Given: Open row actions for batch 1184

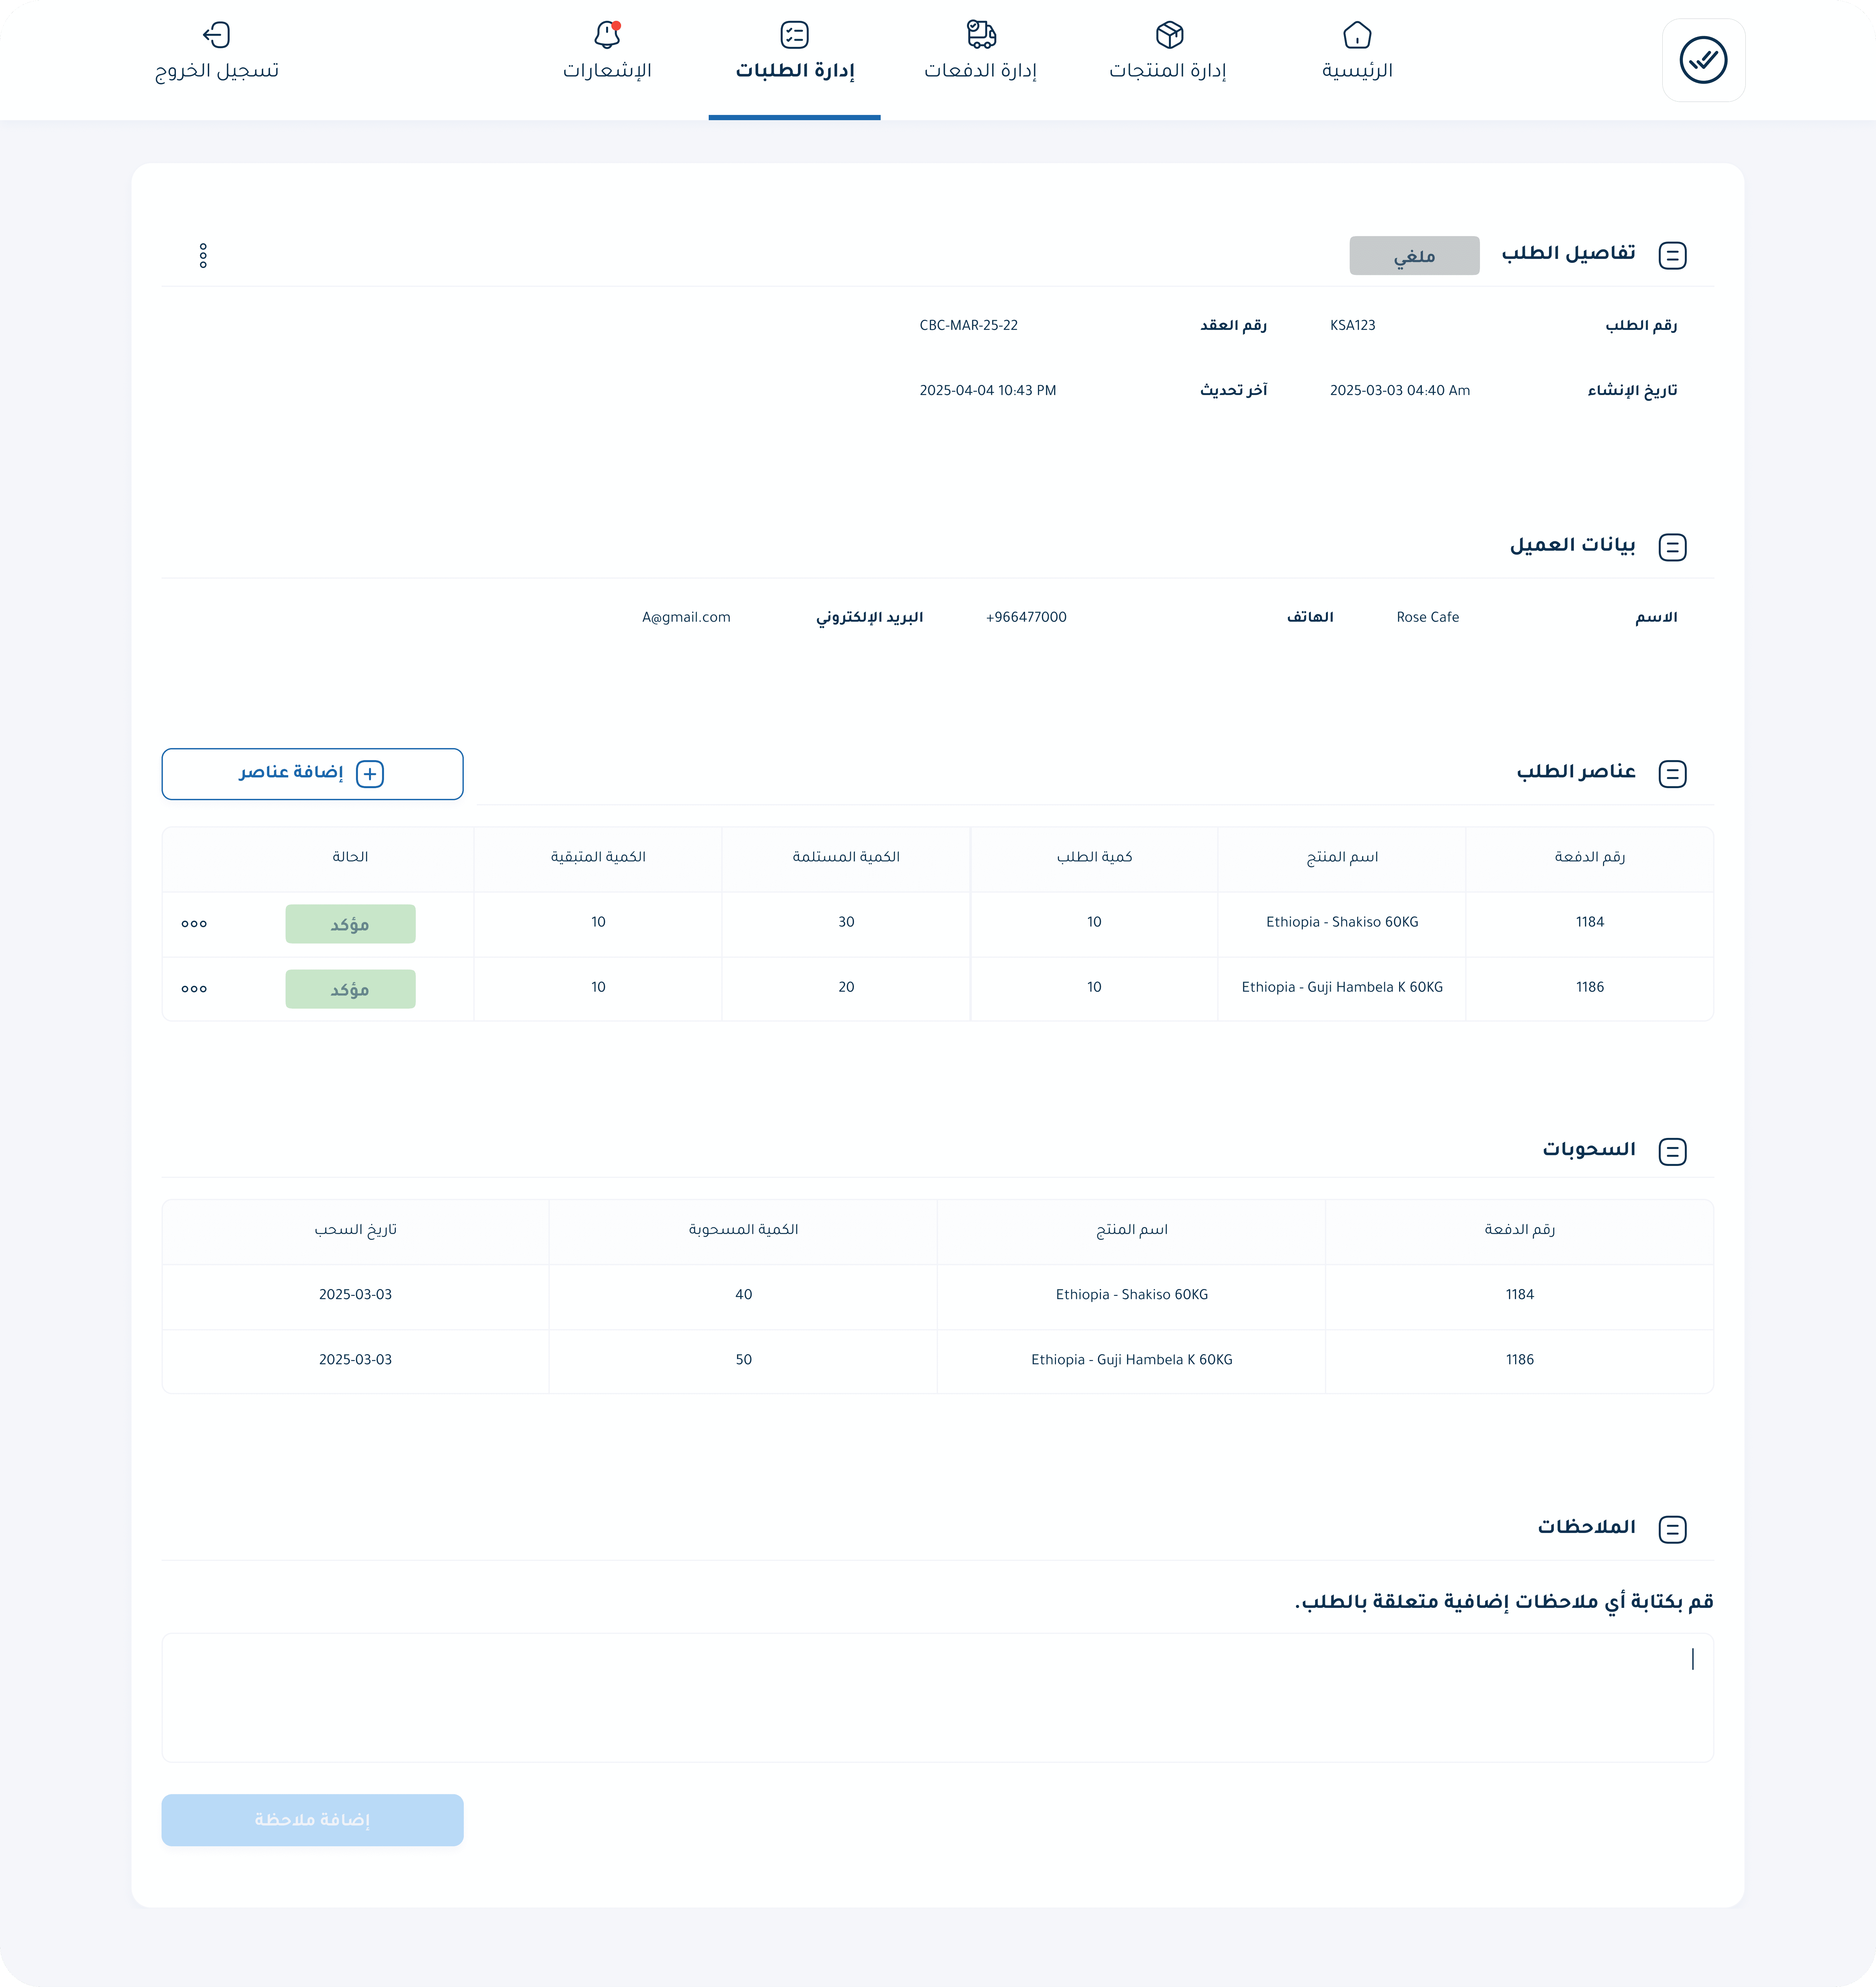Looking at the screenshot, I should pyautogui.click(x=194, y=924).
